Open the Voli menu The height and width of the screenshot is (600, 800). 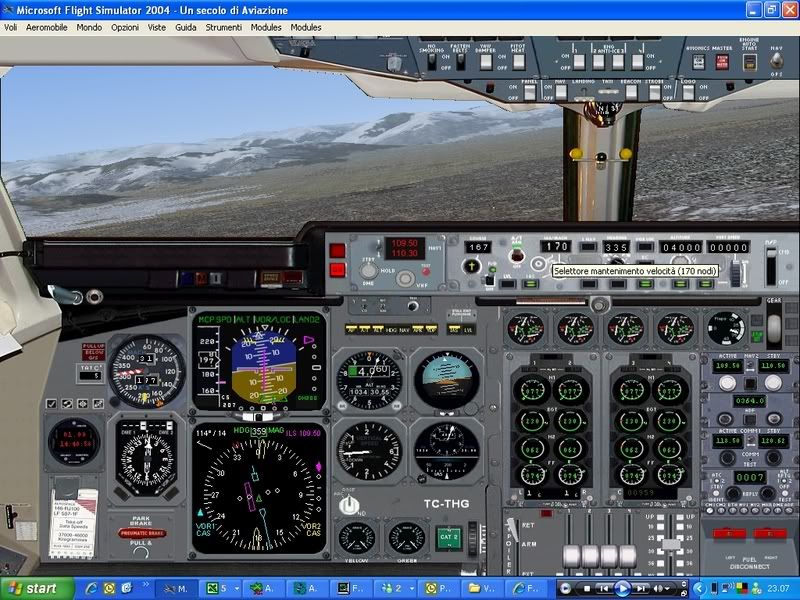(x=10, y=28)
